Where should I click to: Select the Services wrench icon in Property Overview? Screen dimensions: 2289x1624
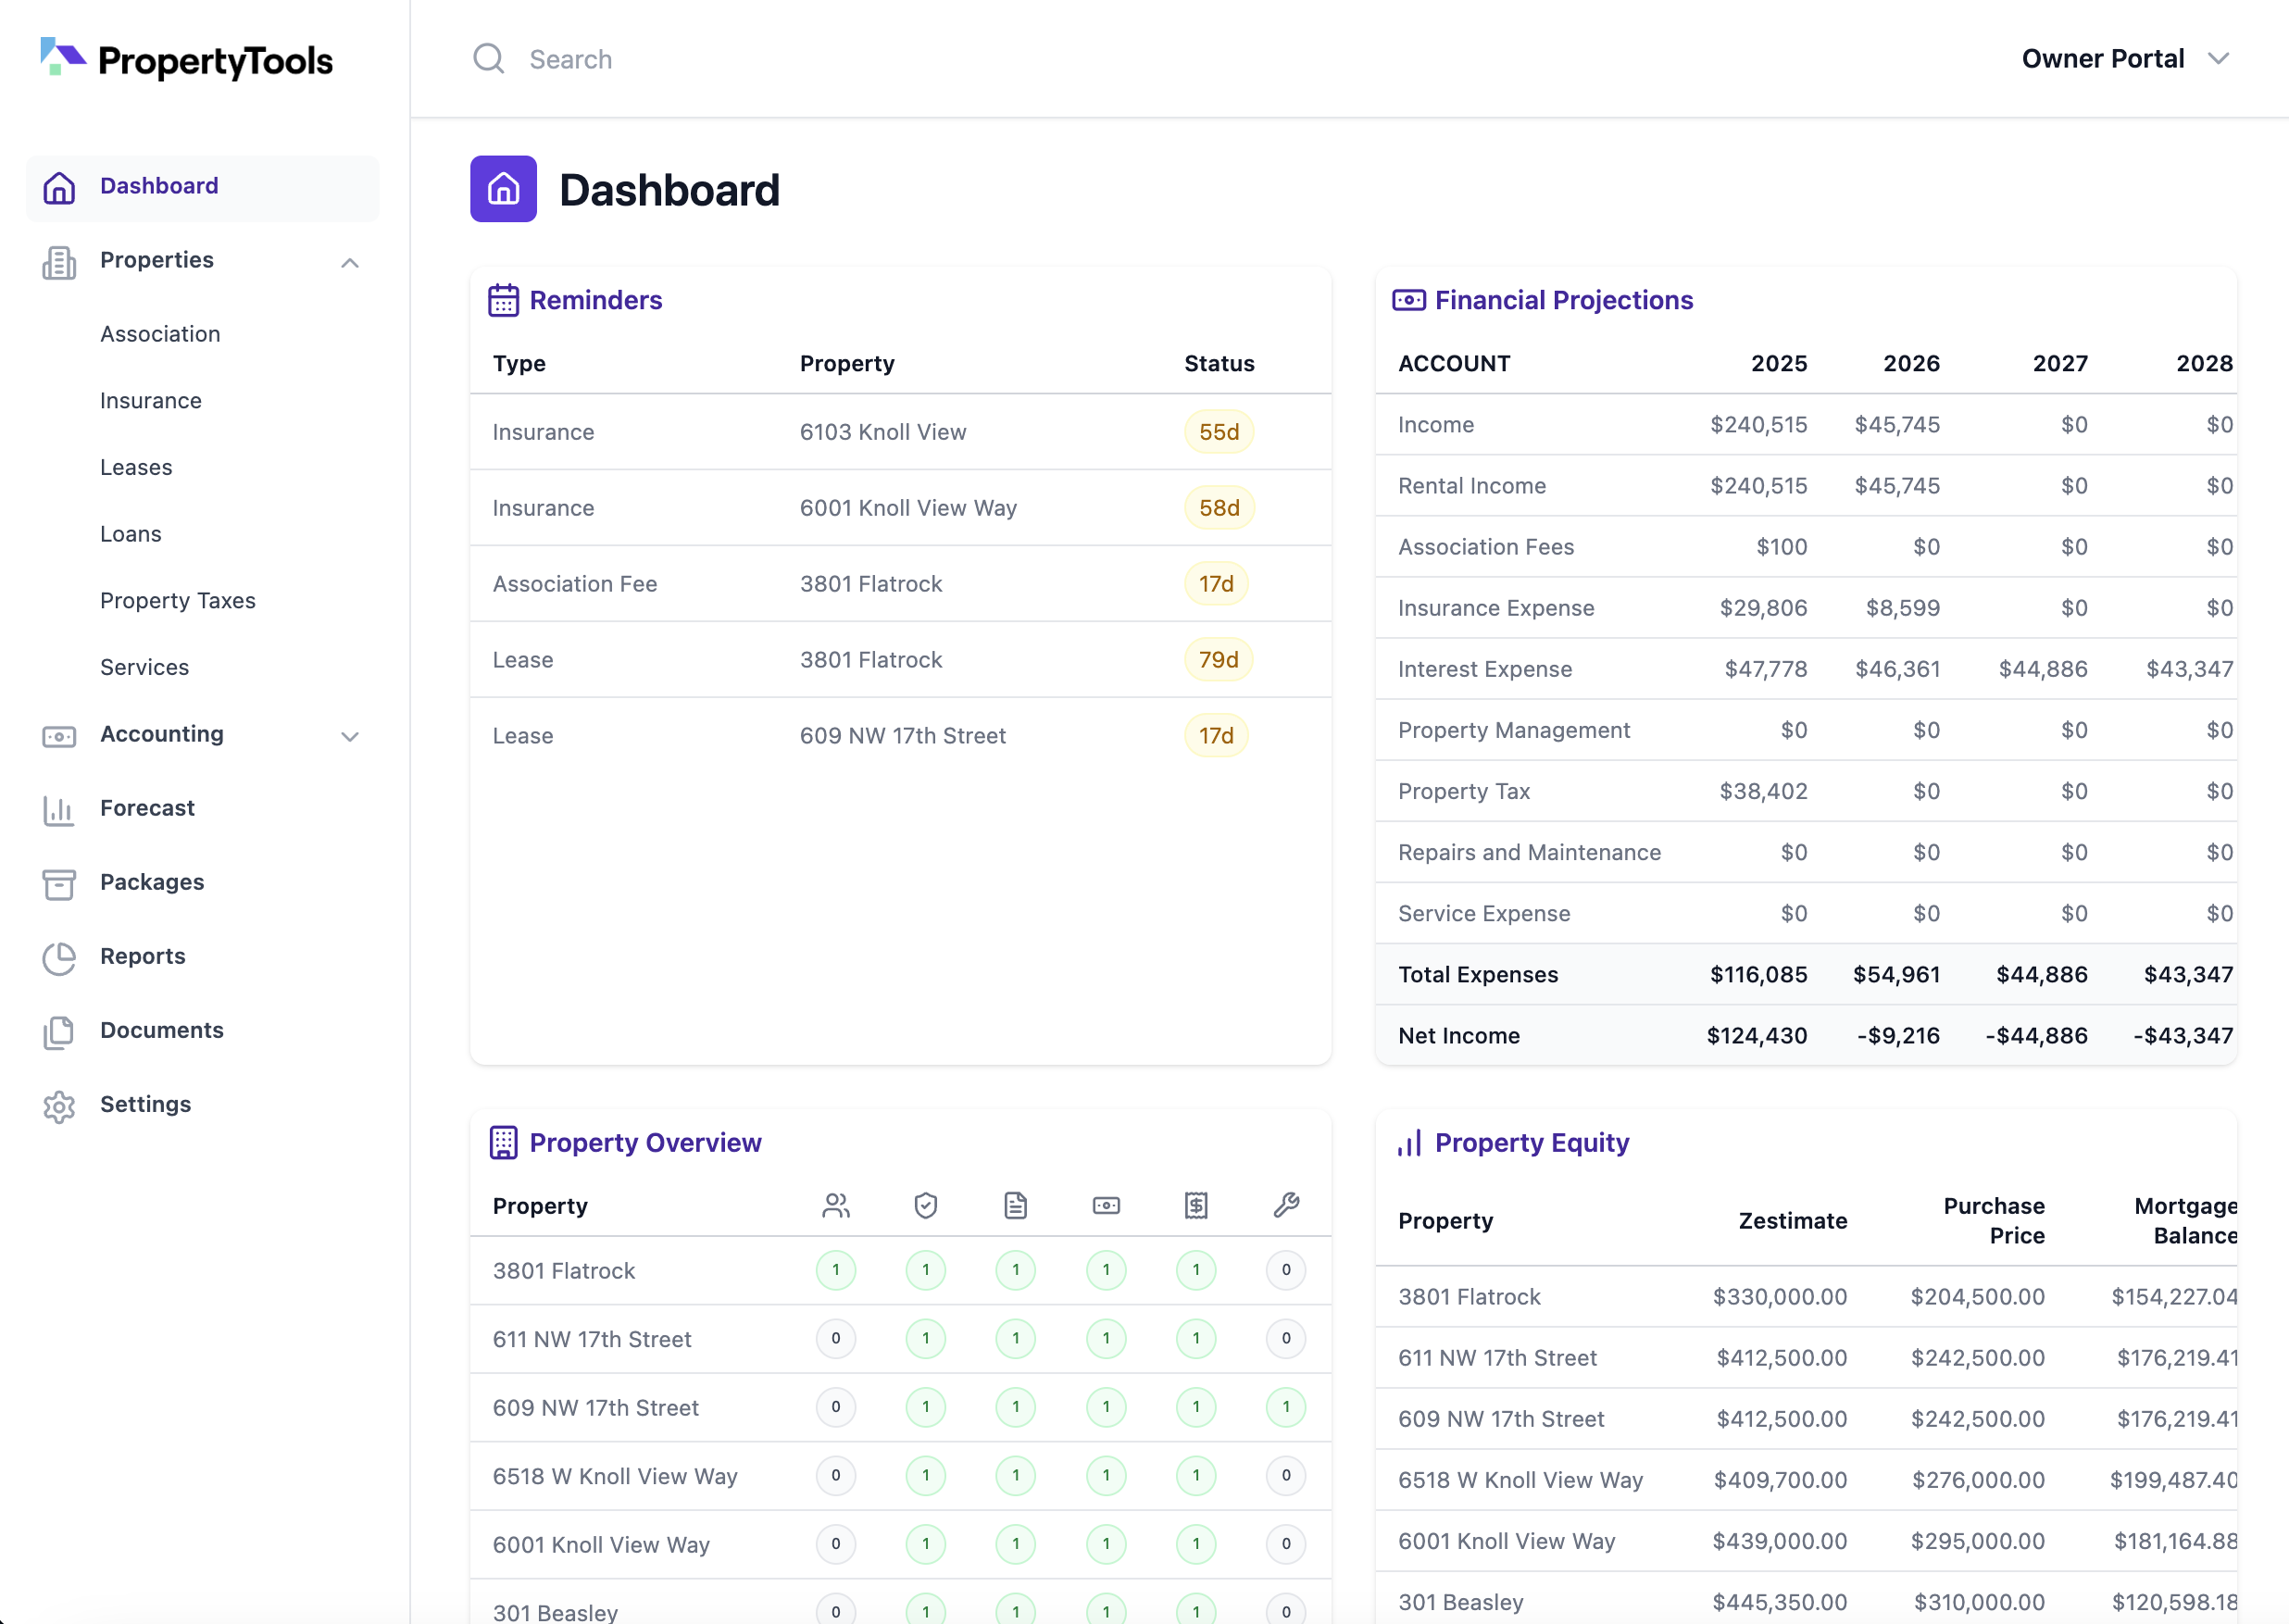pyautogui.click(x=1287, y=1205)
